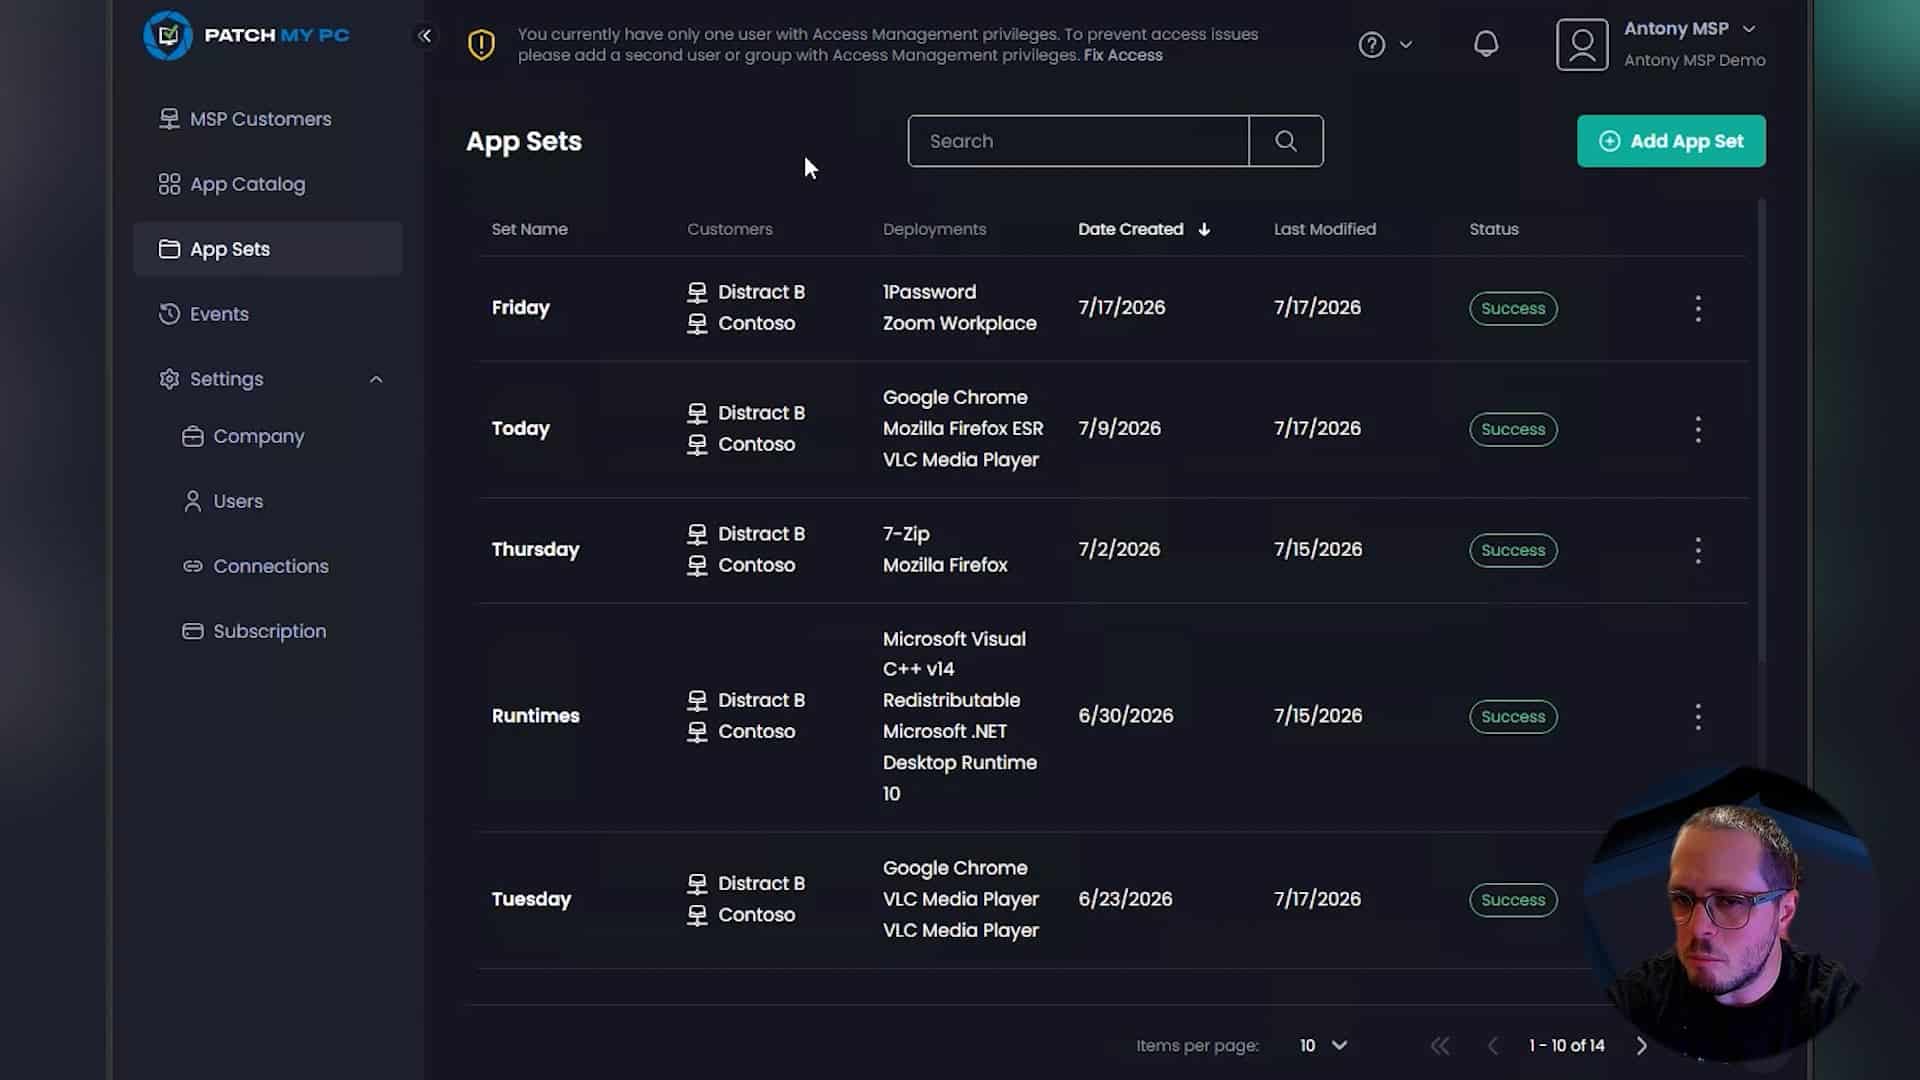Click the sort arrow beside Date Created

point(1204,229)
